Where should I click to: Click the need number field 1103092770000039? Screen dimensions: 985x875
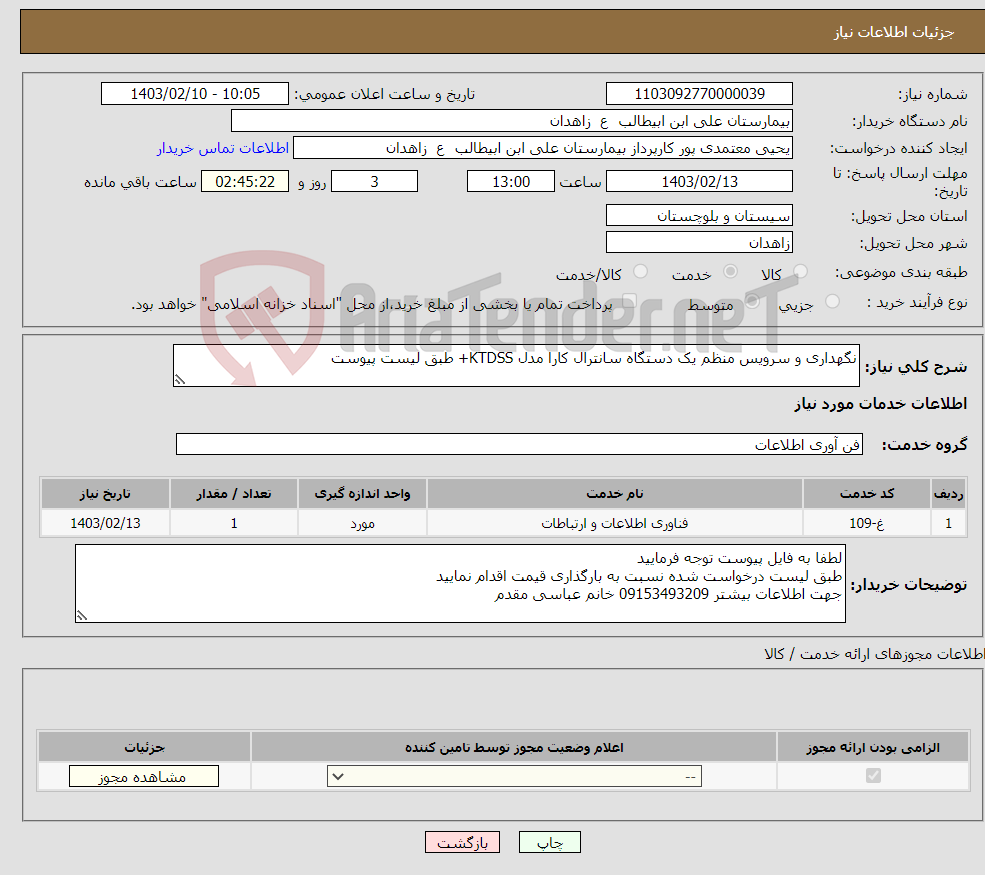click(x=699, y=94)
